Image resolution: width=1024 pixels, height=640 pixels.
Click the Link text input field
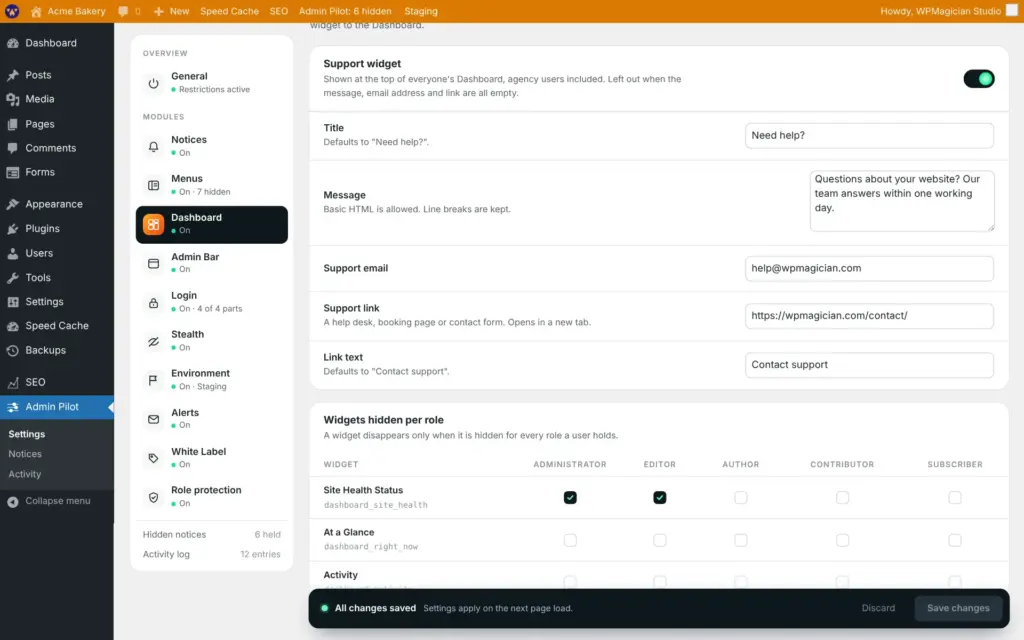[869, 365]
